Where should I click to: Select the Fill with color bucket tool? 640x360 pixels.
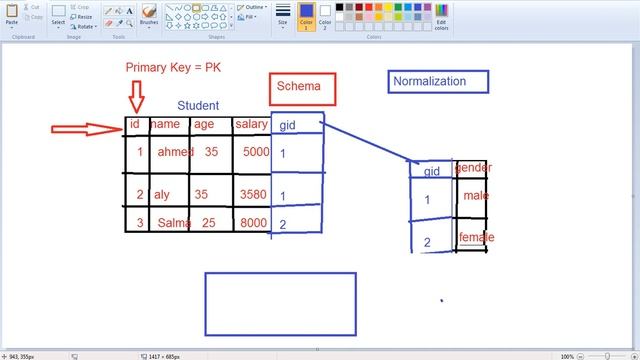pos(119,11)
